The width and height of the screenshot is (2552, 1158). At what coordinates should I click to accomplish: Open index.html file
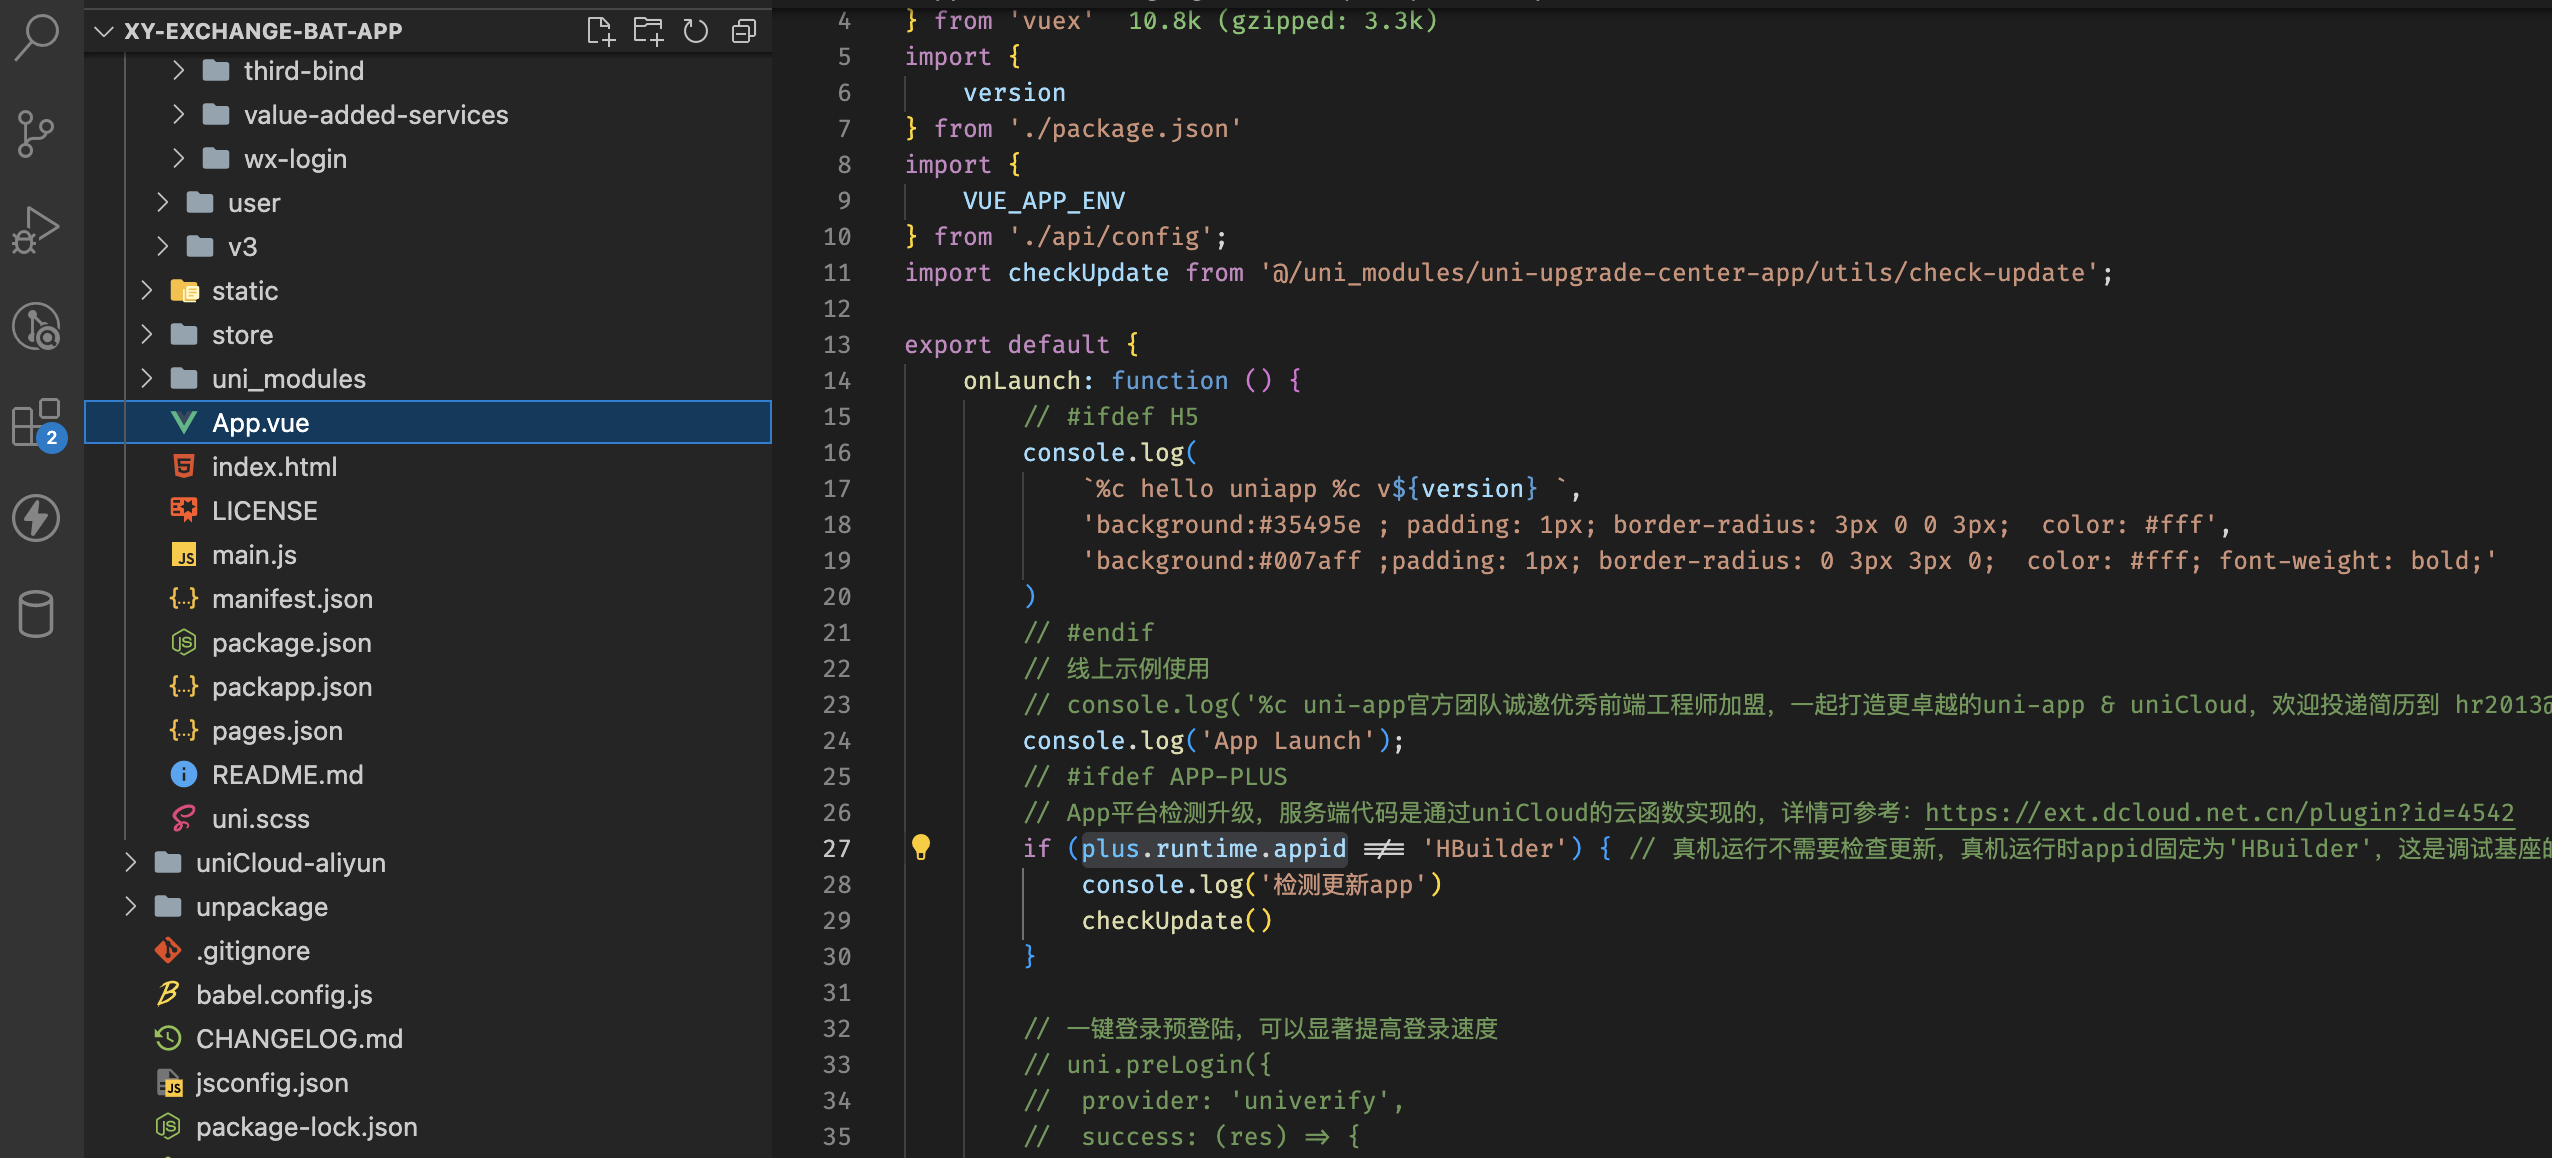click(x=428, y=466)
